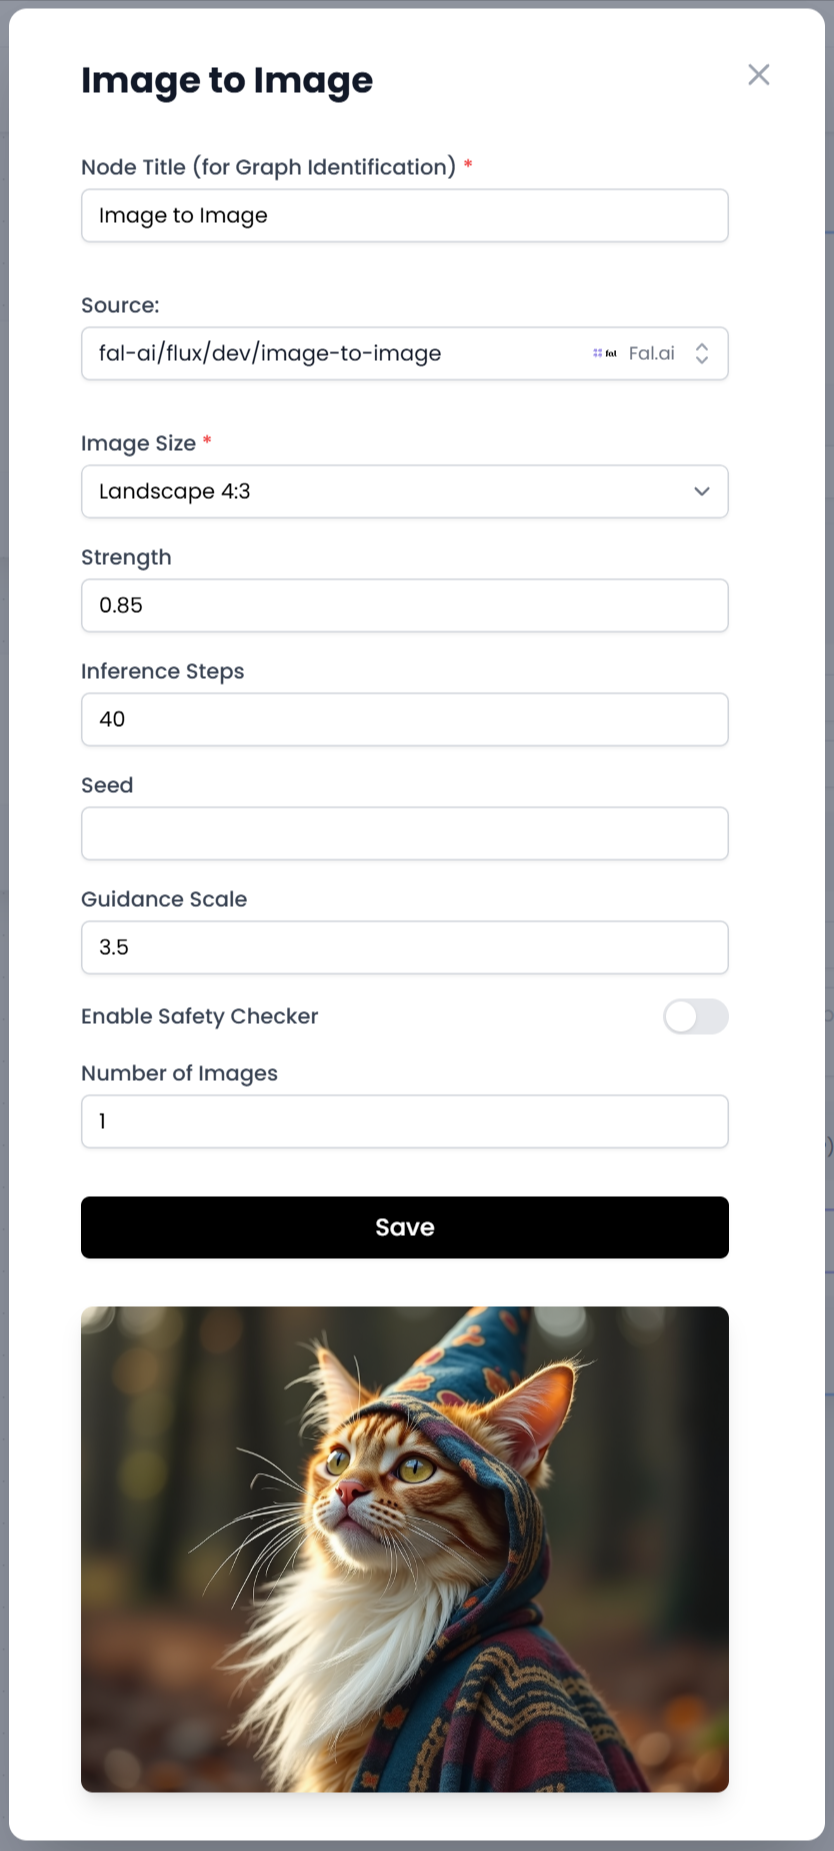
Task: Click the Image Size chevron arrow
Action: 702,491
